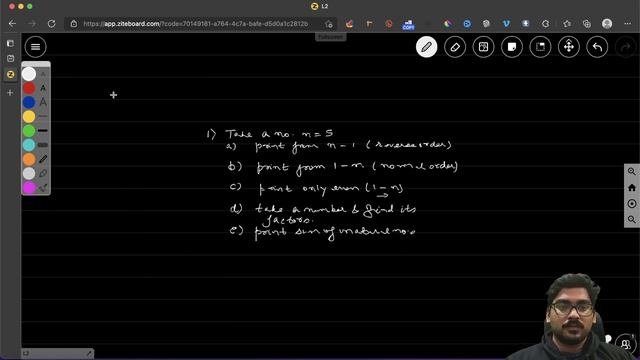This screenshot has width=640, height=360.
Task: Pick the pen stroke style
Action: [43, 159]
